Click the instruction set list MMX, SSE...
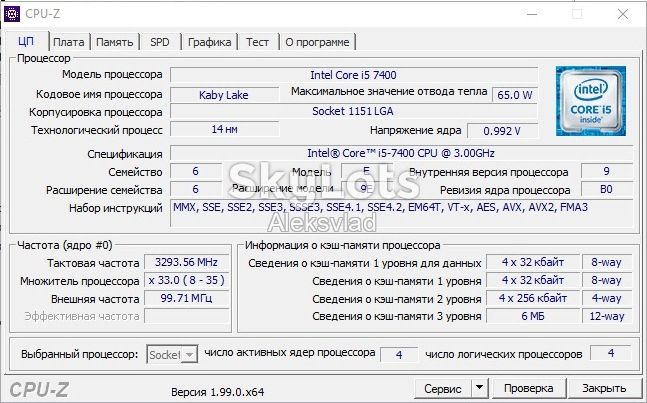Screen dimensions: 647x403 click(401, 213)
